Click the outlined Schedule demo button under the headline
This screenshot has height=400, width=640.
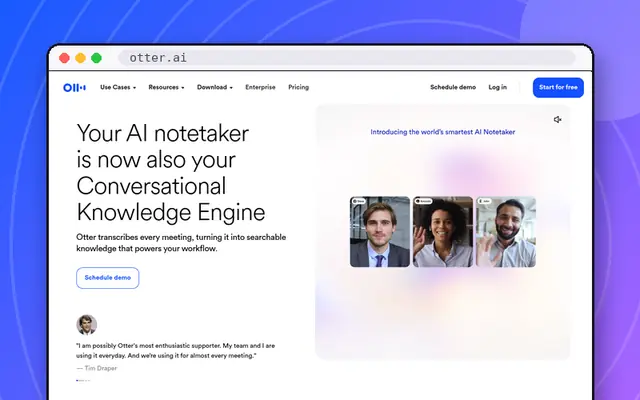pos(108,278)
